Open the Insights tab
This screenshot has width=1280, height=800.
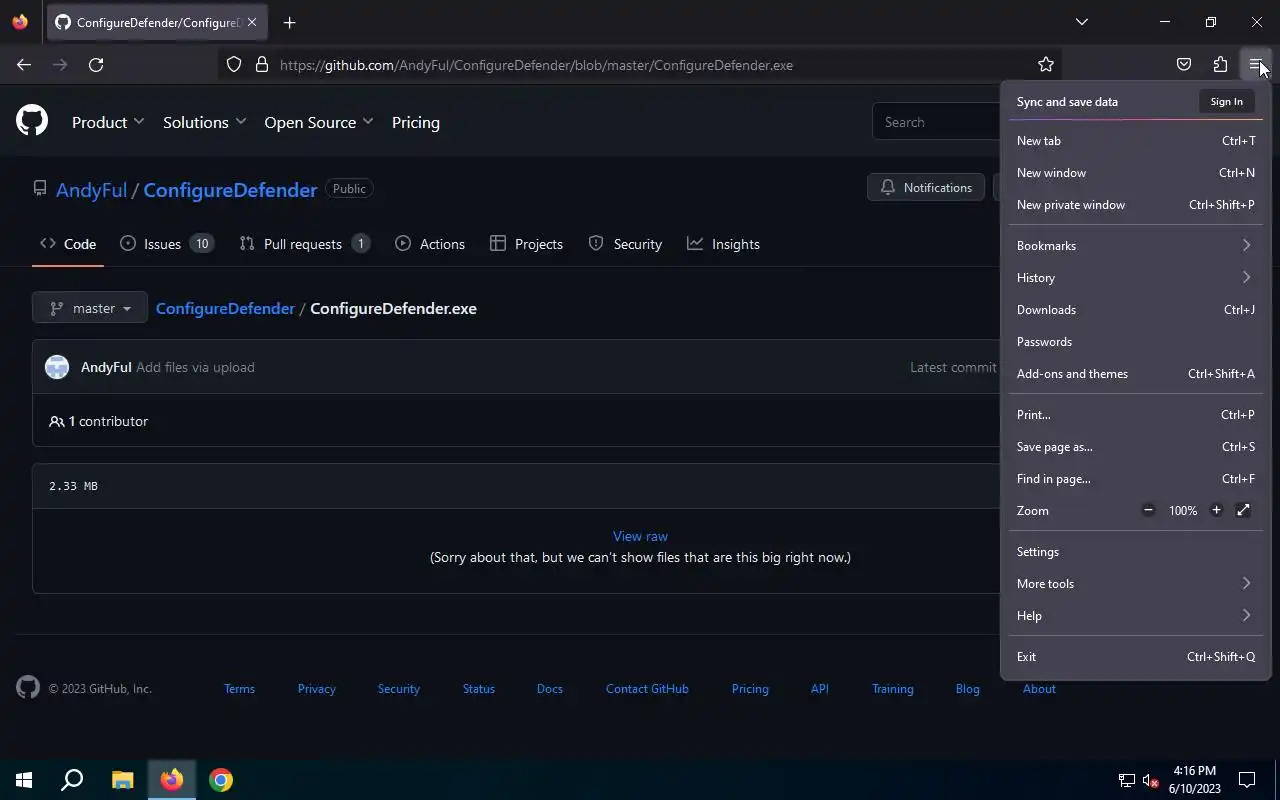pos(723,244)
